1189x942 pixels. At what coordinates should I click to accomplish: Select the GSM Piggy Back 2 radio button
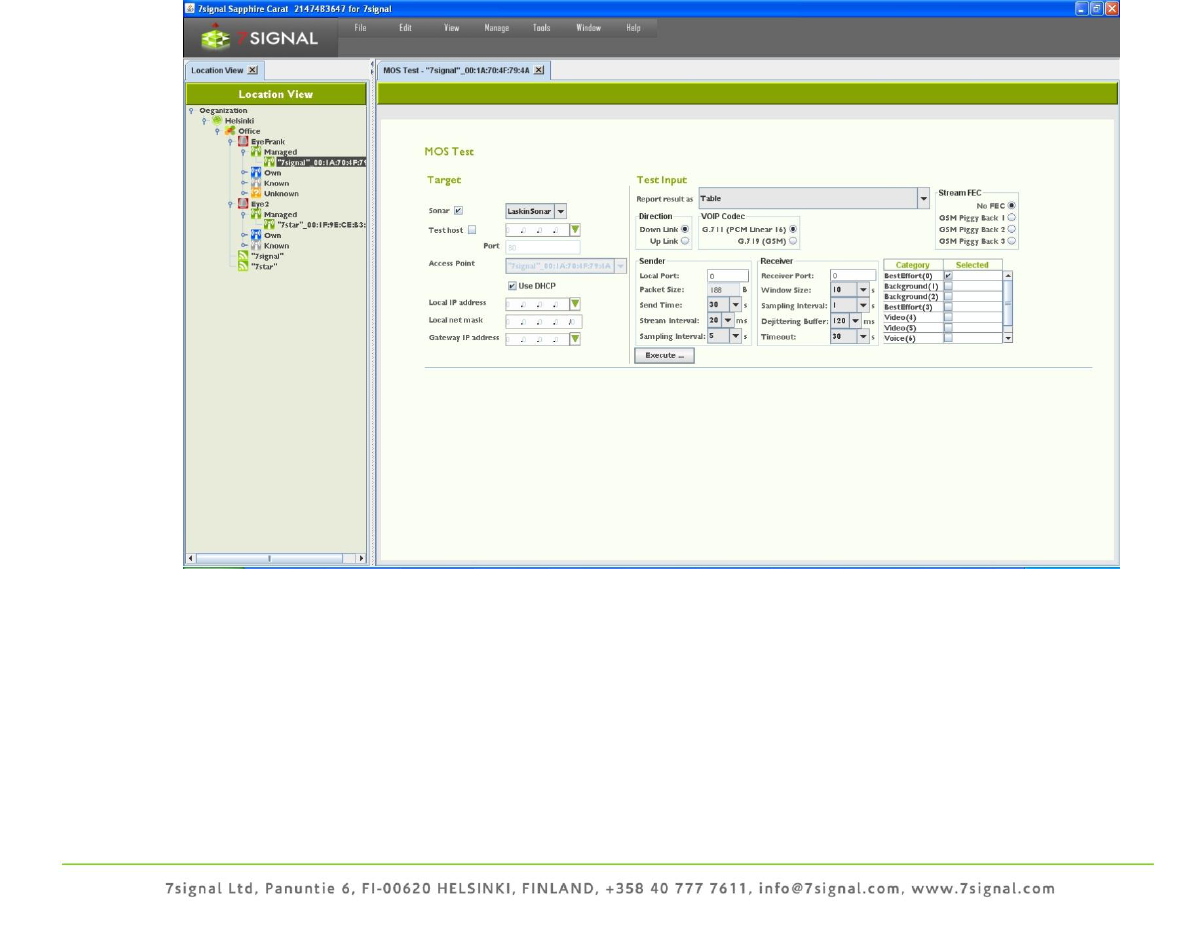pos(1012,229)
